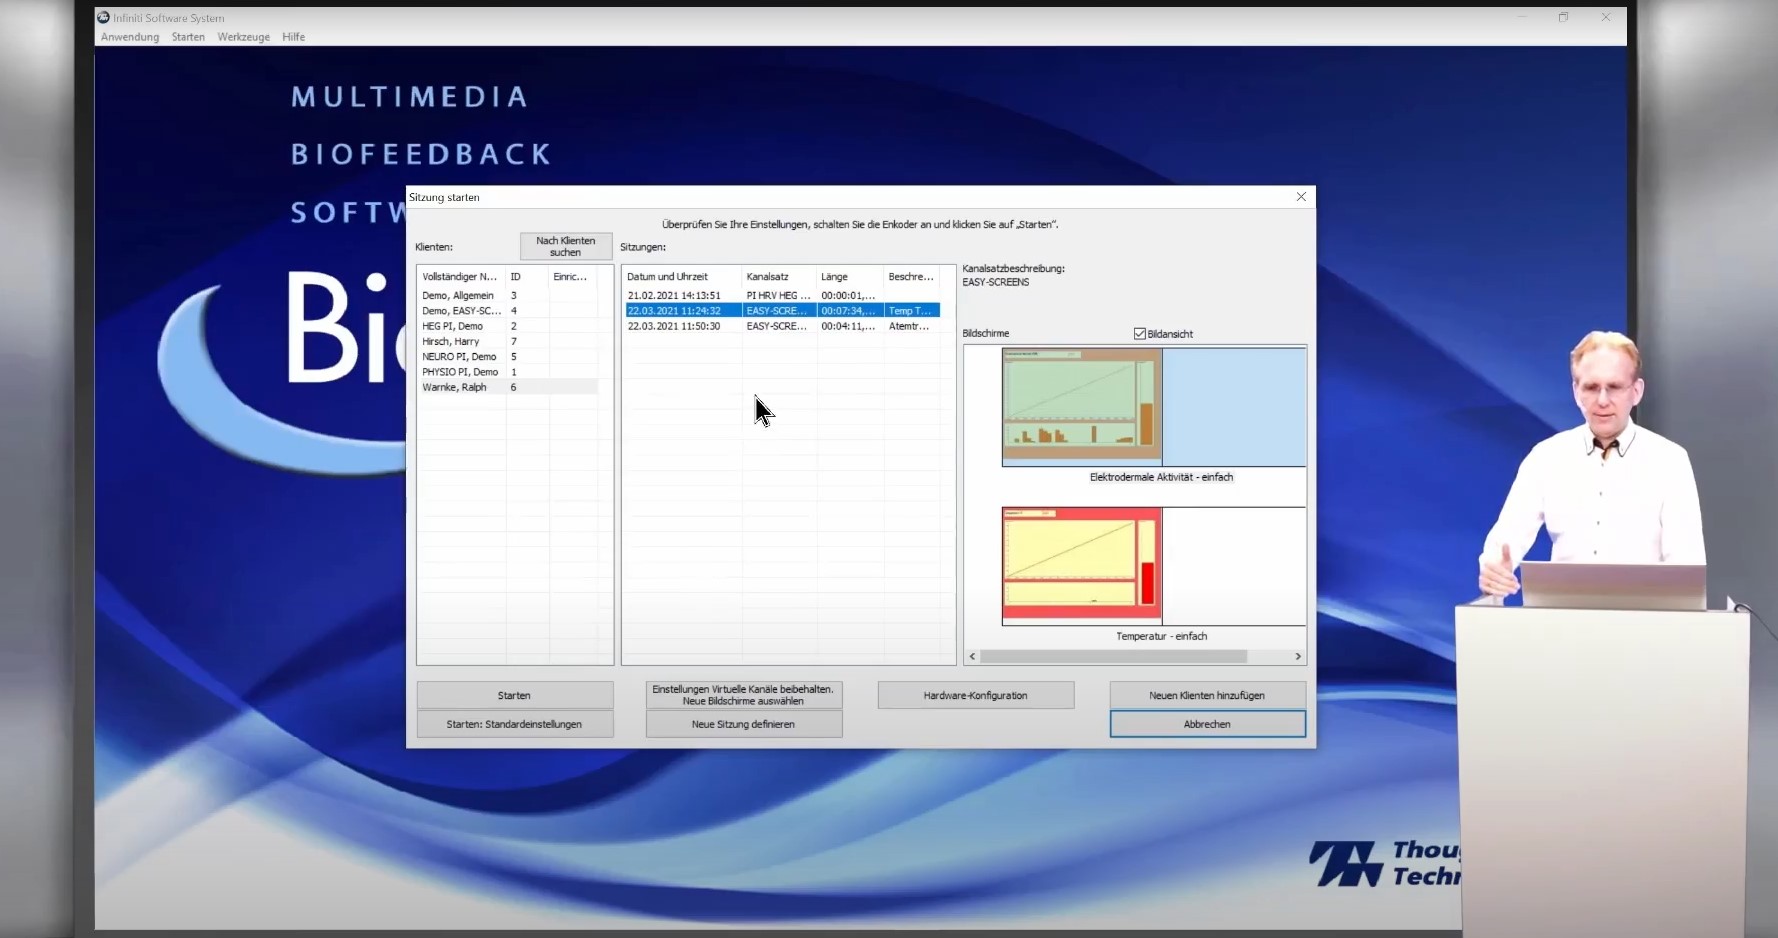Open Hardware-Konfiguration
The height and width of the screenshot is (938, 1778).
[976, 695]
